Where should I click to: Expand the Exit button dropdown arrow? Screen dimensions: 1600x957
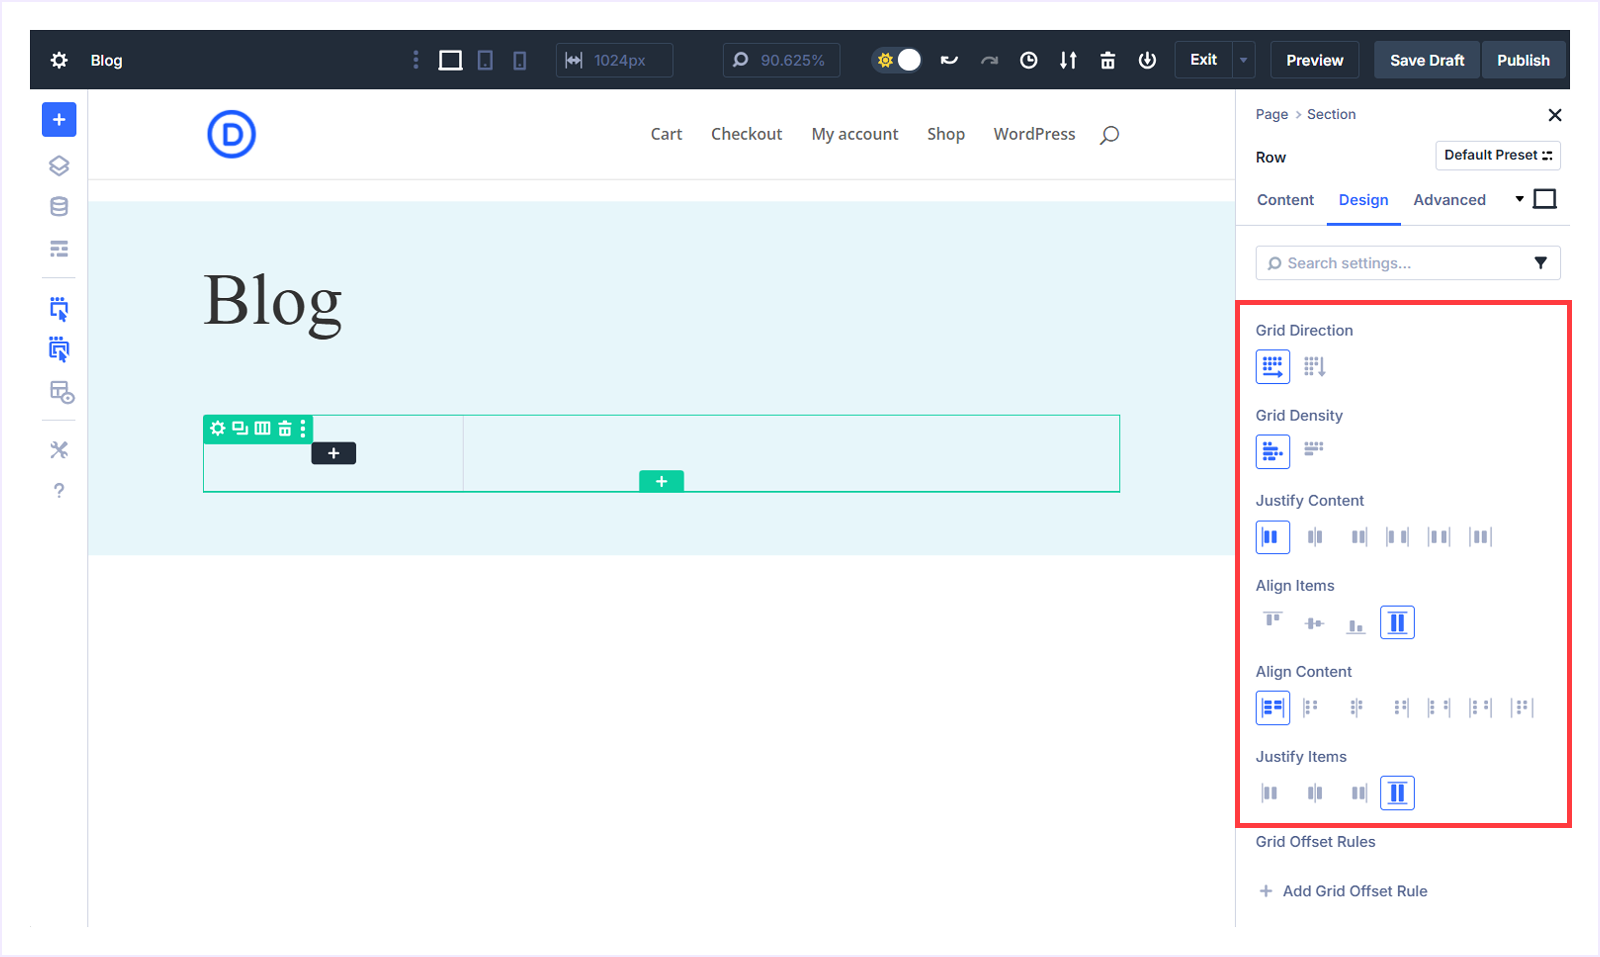coord(1243,60)
